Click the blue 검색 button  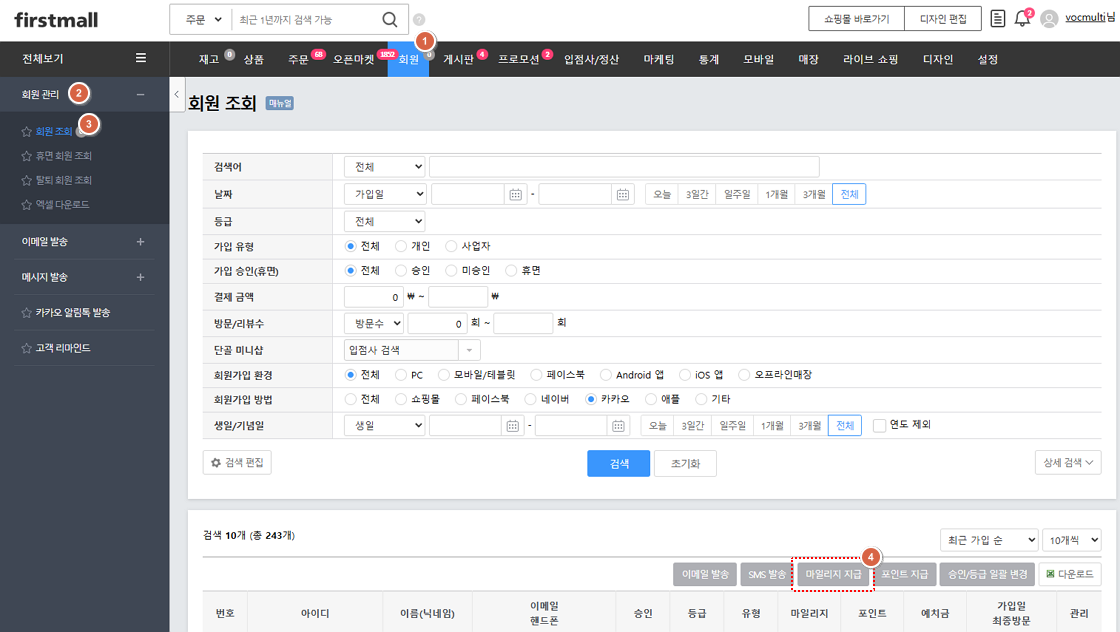click(x=619, y=463)
